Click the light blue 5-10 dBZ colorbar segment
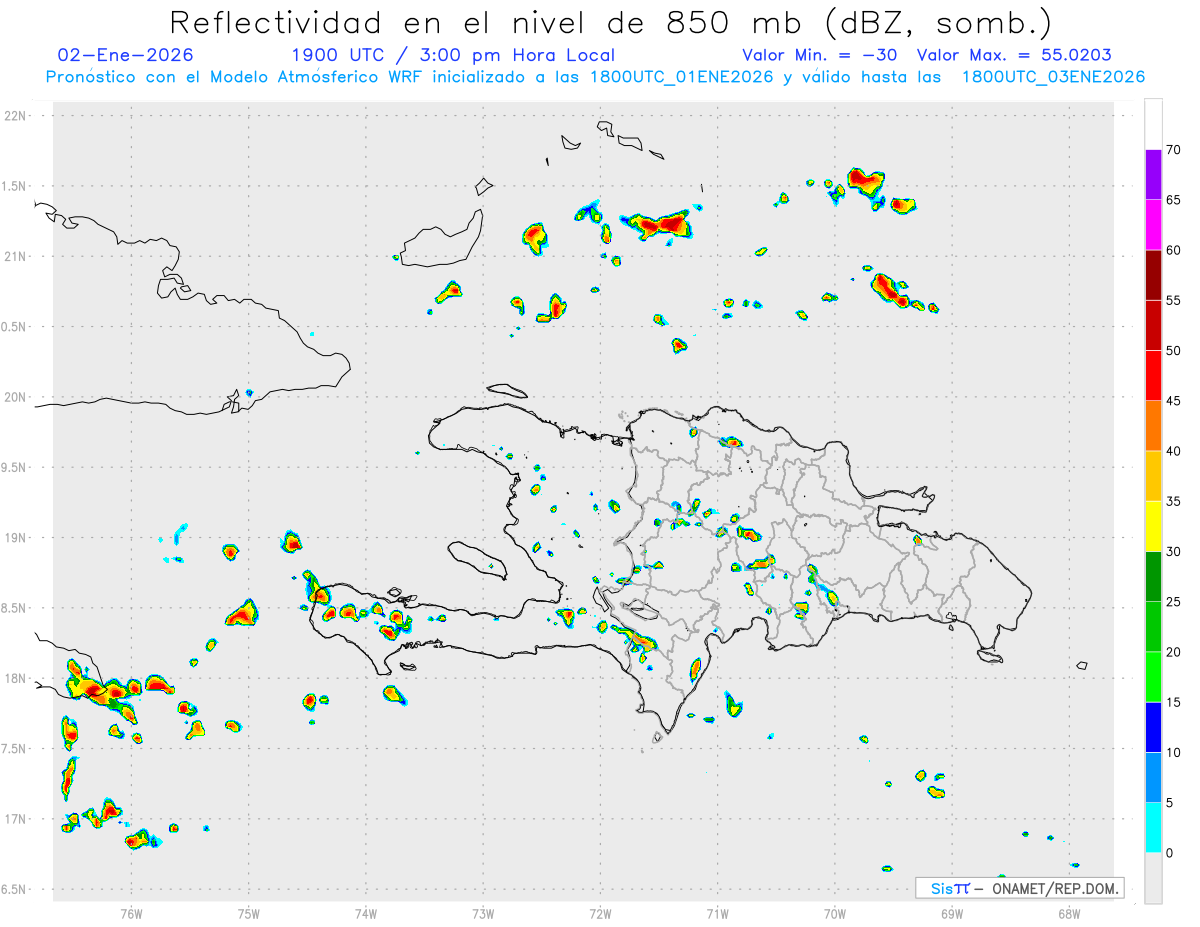Viewport: 1200px width, 927px height. tap(1153, 777)
